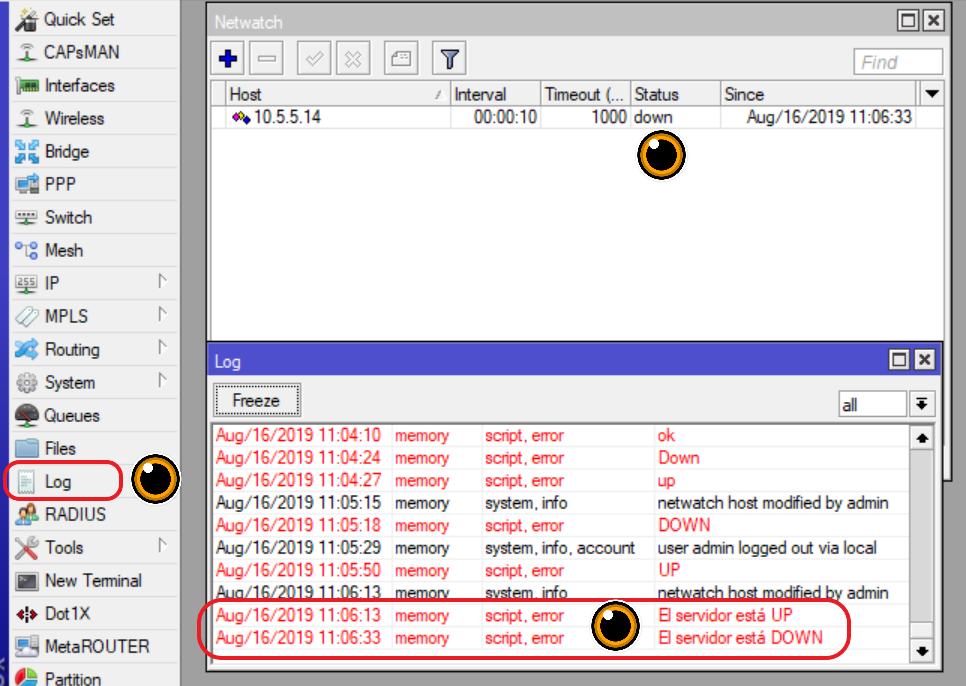Open PPP in the sidebar
The width and height of the screenshot is (966, 686).
[95, 184]
